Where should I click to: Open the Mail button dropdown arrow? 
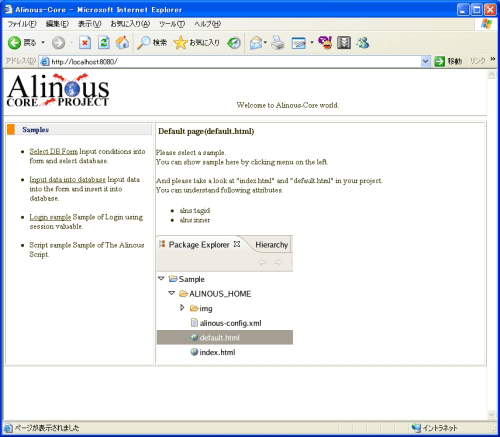265,43
